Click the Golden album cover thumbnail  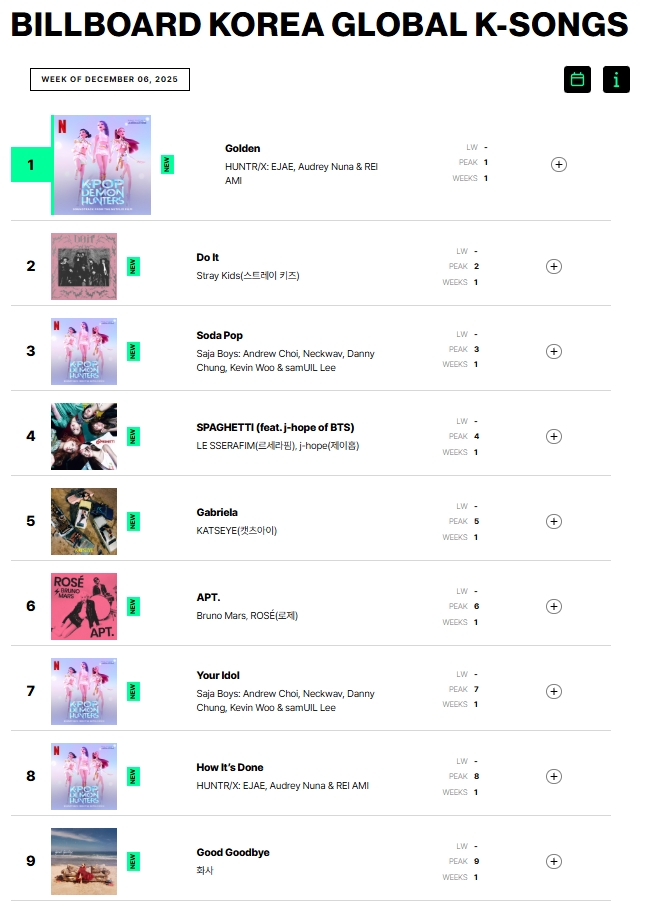pos(101,165)
